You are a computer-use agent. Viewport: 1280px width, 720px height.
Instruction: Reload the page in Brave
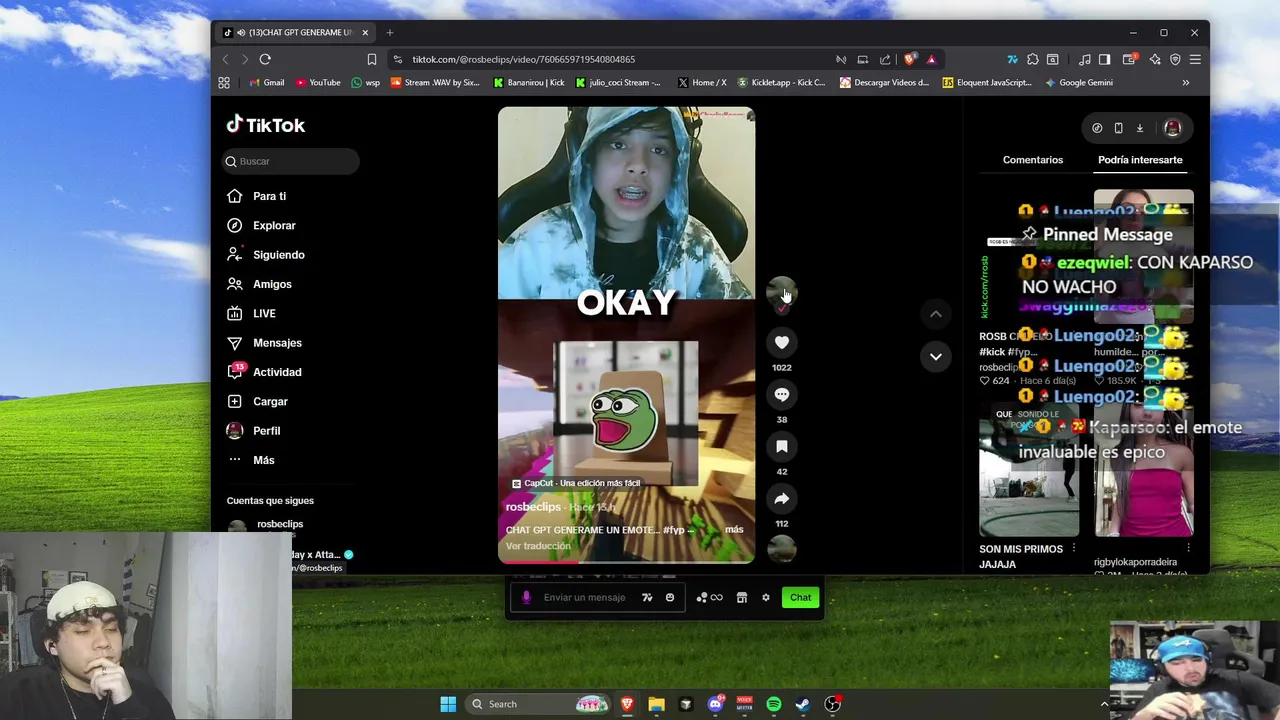265,59
